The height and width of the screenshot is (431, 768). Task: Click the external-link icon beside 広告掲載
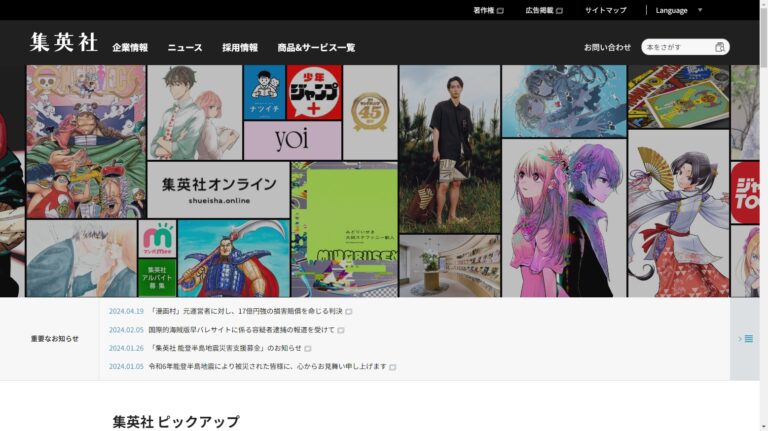point(559,11)
